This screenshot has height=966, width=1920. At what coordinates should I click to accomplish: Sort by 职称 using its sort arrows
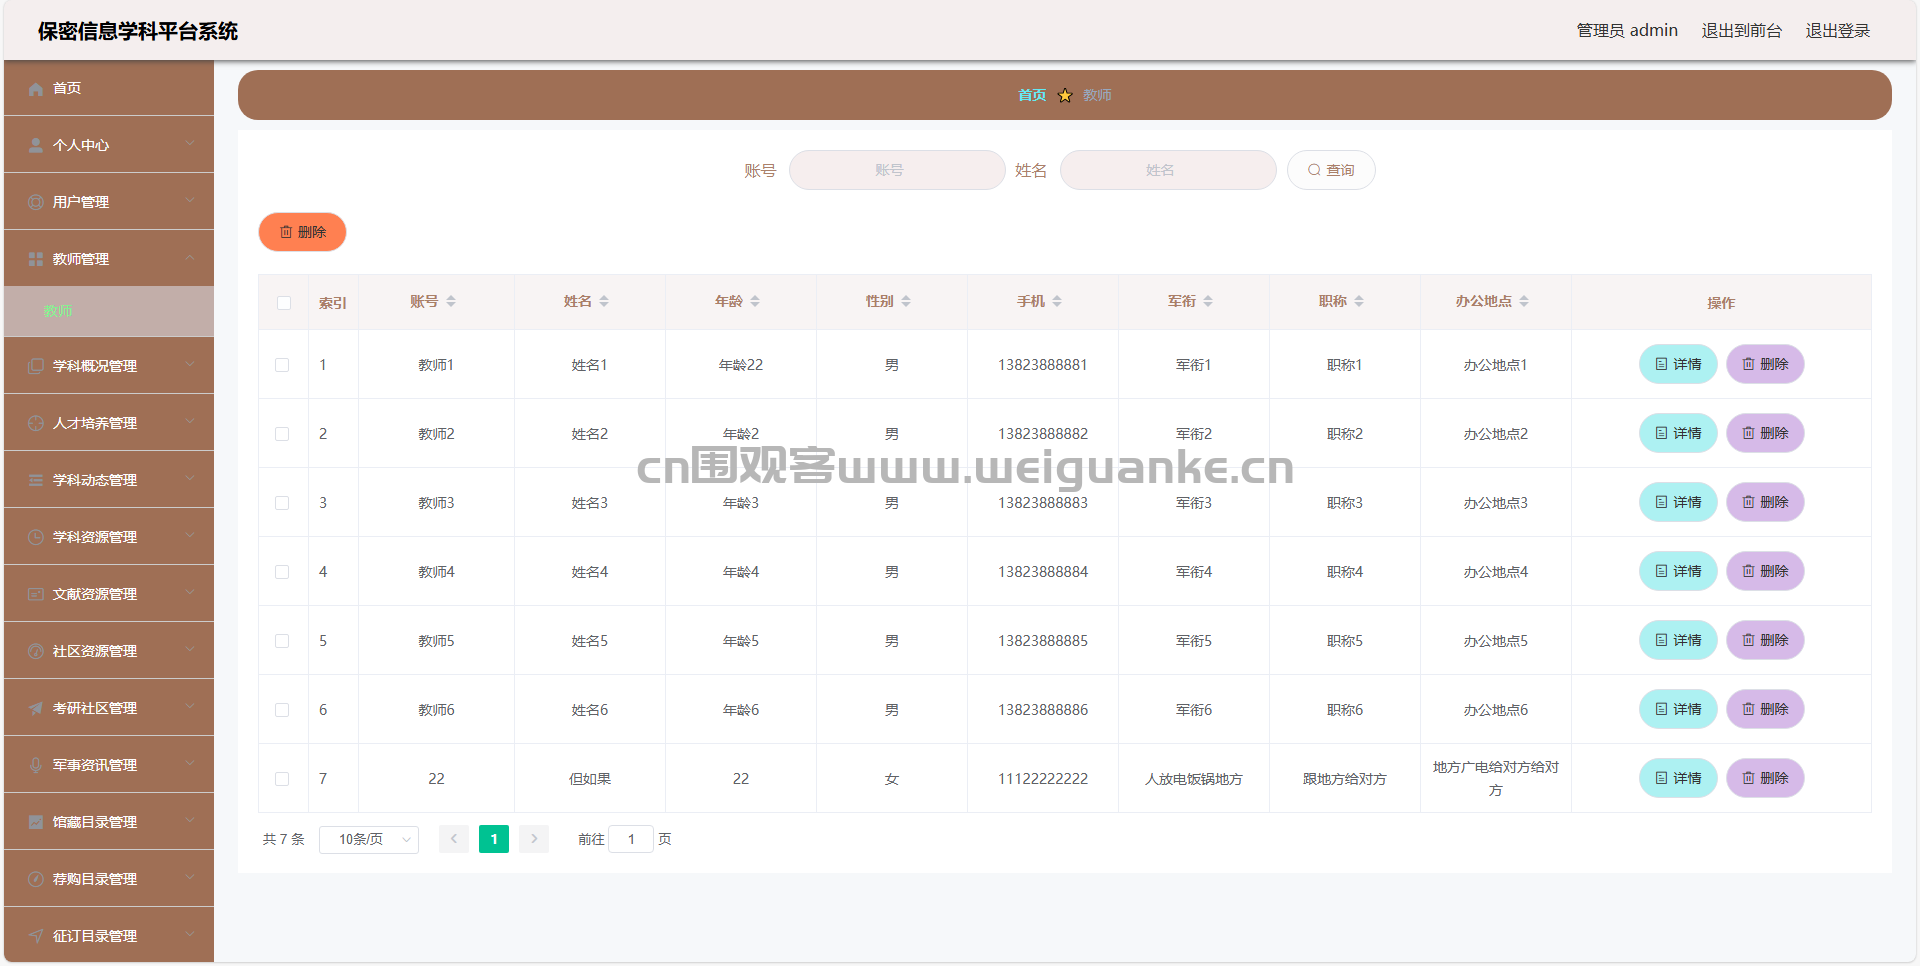(x=1359, y=302)
